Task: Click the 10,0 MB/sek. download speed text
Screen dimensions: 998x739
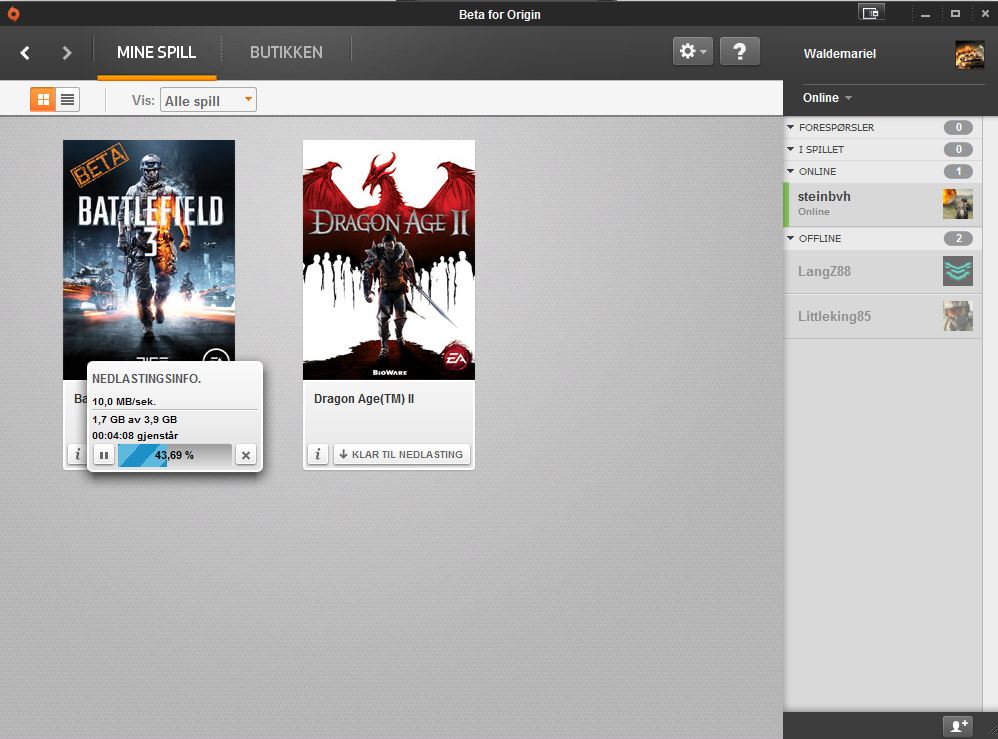Action: 124,402
